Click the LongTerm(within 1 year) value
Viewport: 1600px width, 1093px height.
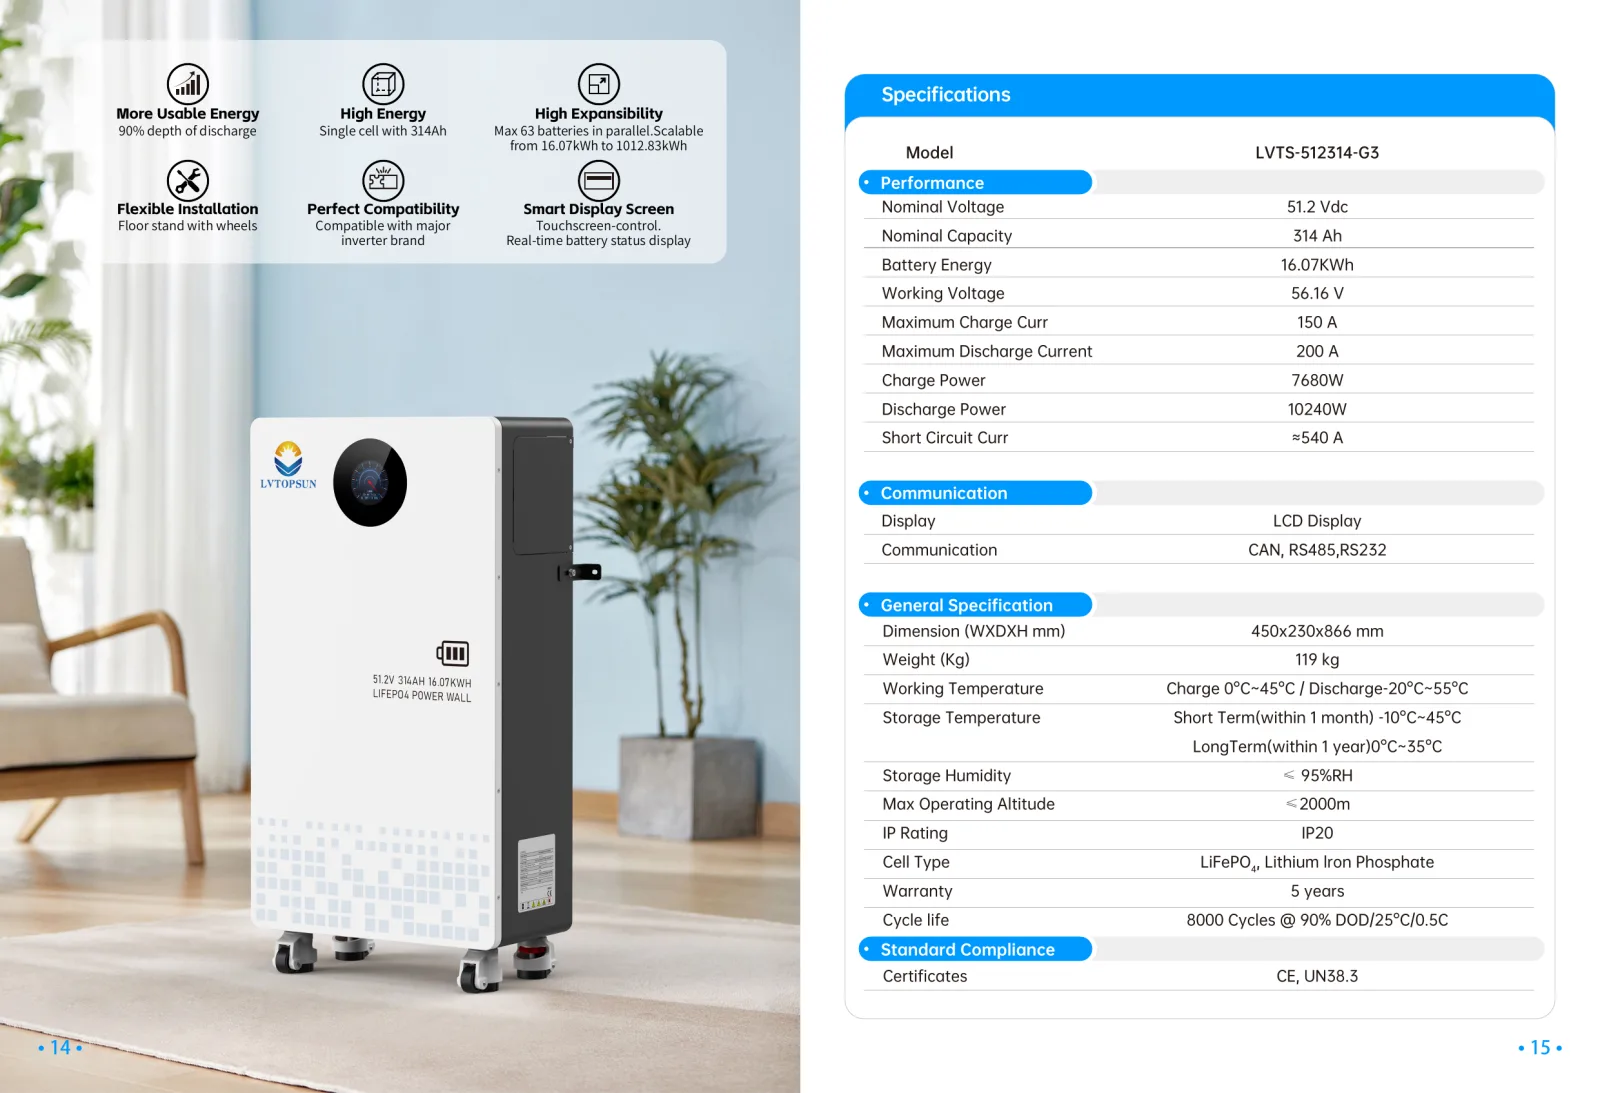(1317, 747)
